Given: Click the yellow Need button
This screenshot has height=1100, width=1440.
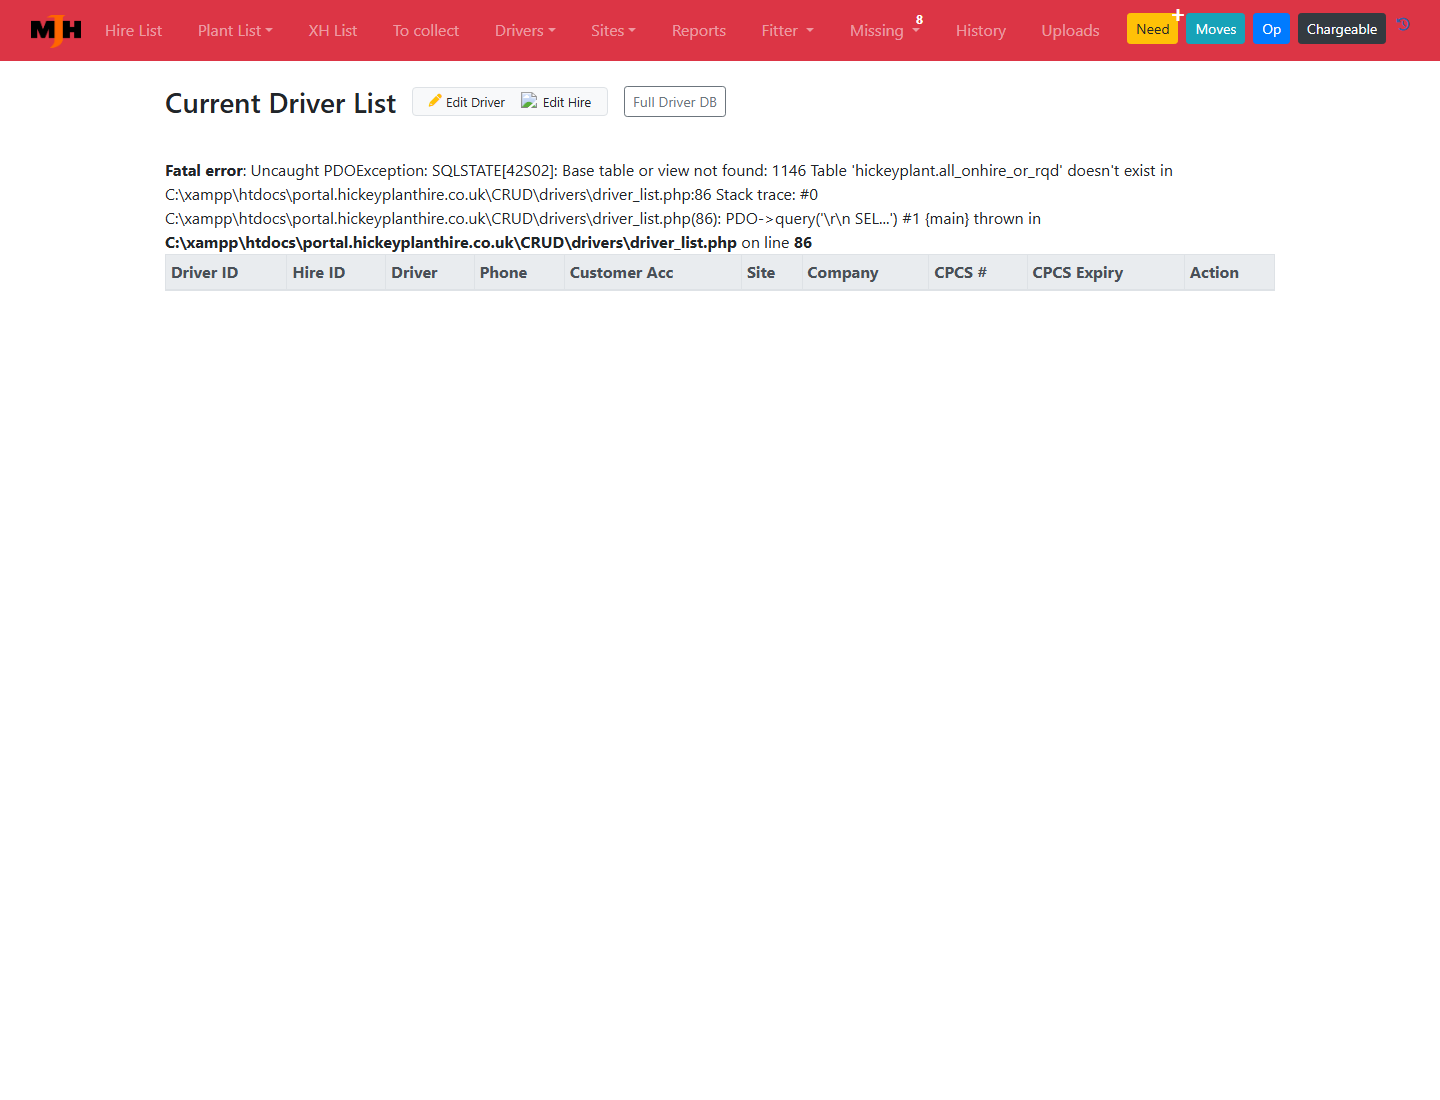Looking at the screenshot, I should pos(1152,29).
